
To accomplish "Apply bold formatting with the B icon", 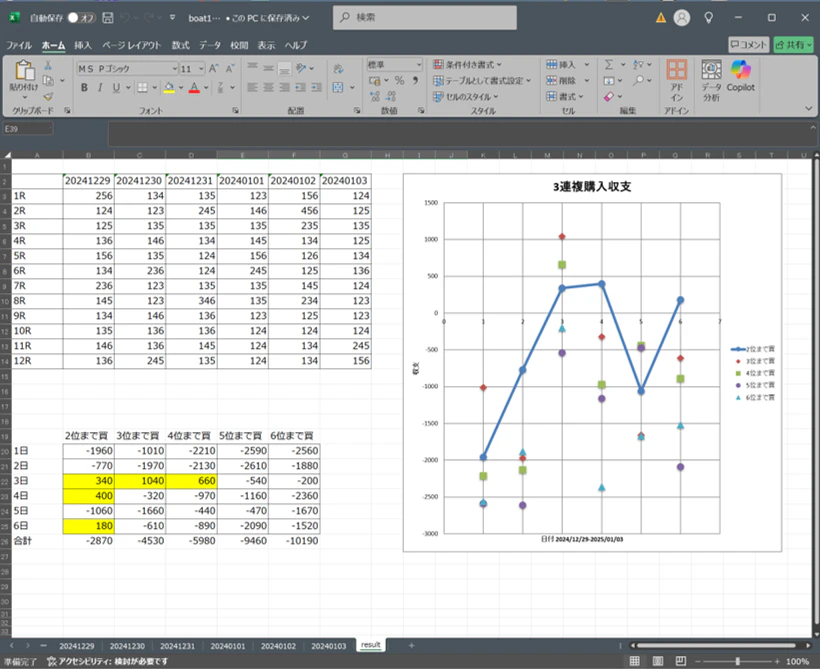I will (84, 87).
